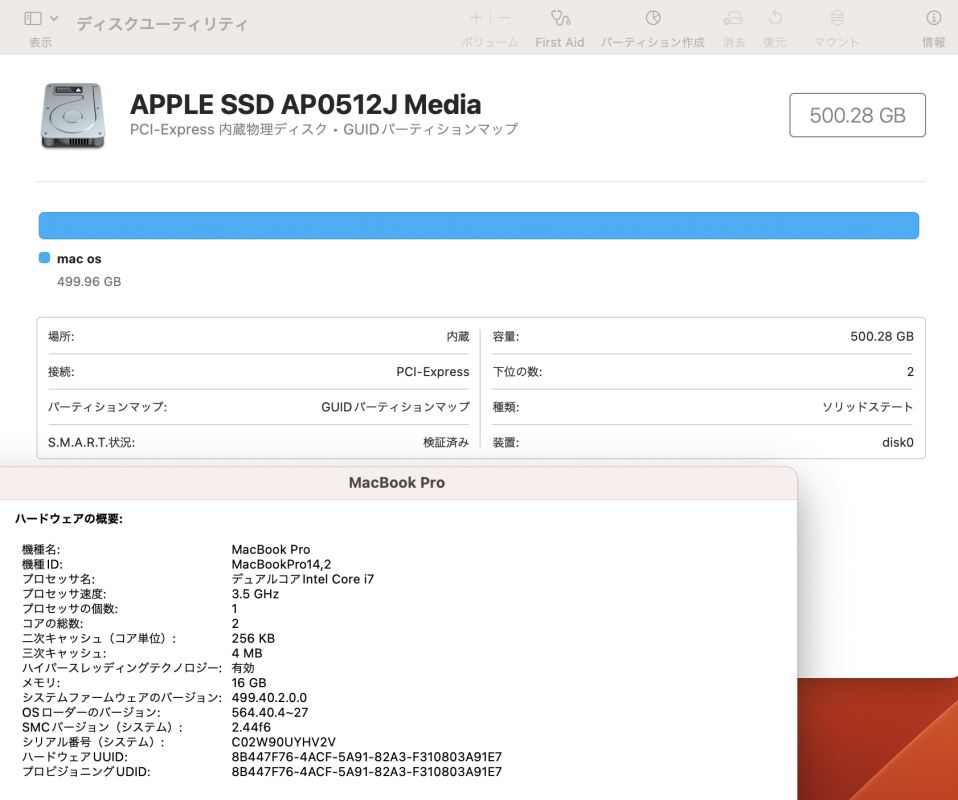Click the PCI-Express value in 接続 row
This screenshot has height=800, width=958.
pos(433,372)
